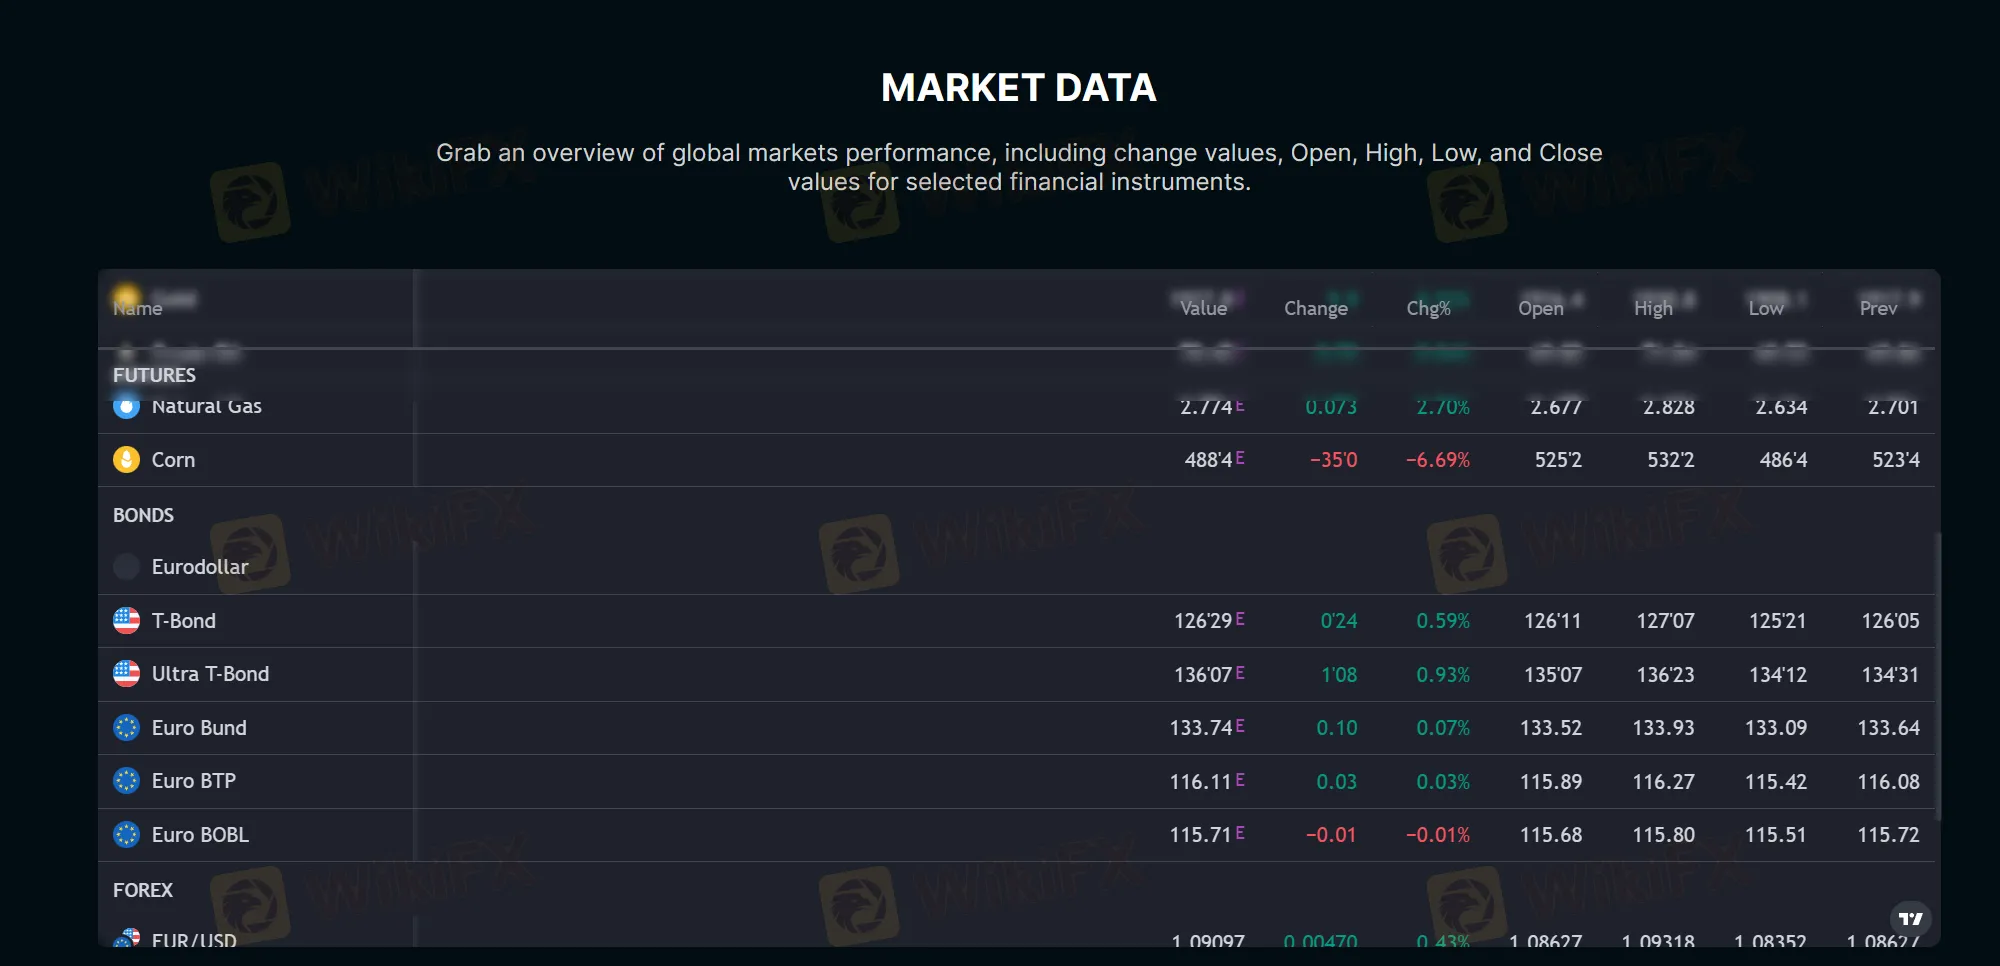The image size is (2000, 966).
Task: Click the Corn commodity icon
Action: [x=127, y=460]
